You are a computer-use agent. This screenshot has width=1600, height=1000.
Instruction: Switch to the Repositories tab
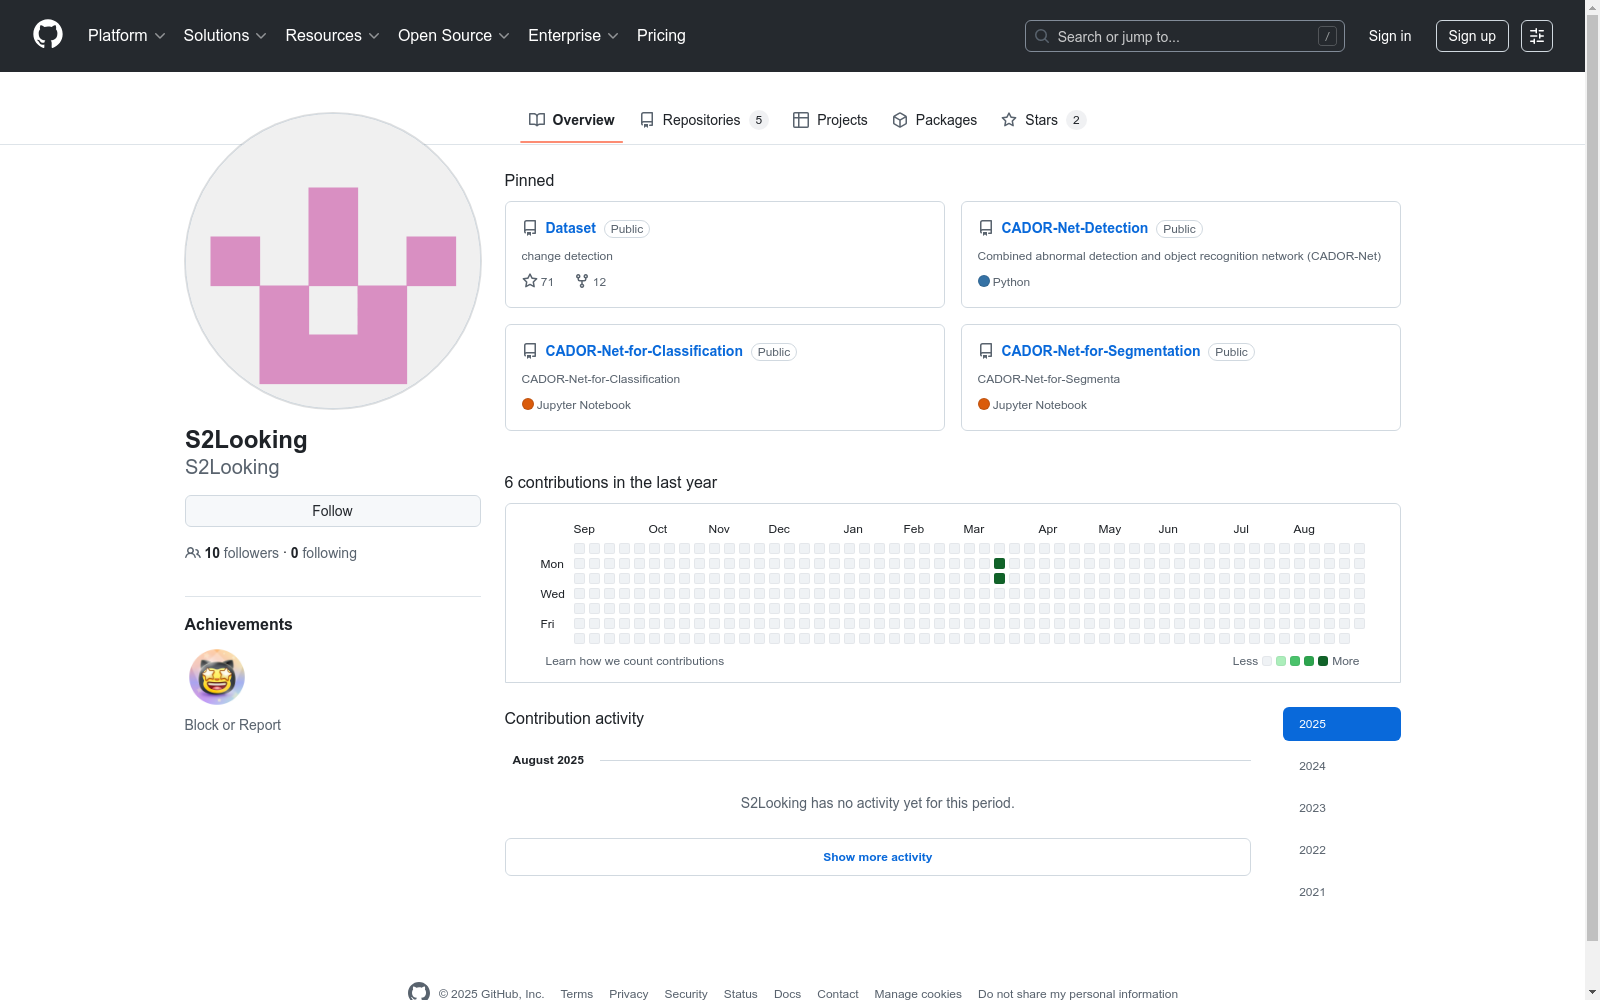pyautogui.click(x=704, y=120)
